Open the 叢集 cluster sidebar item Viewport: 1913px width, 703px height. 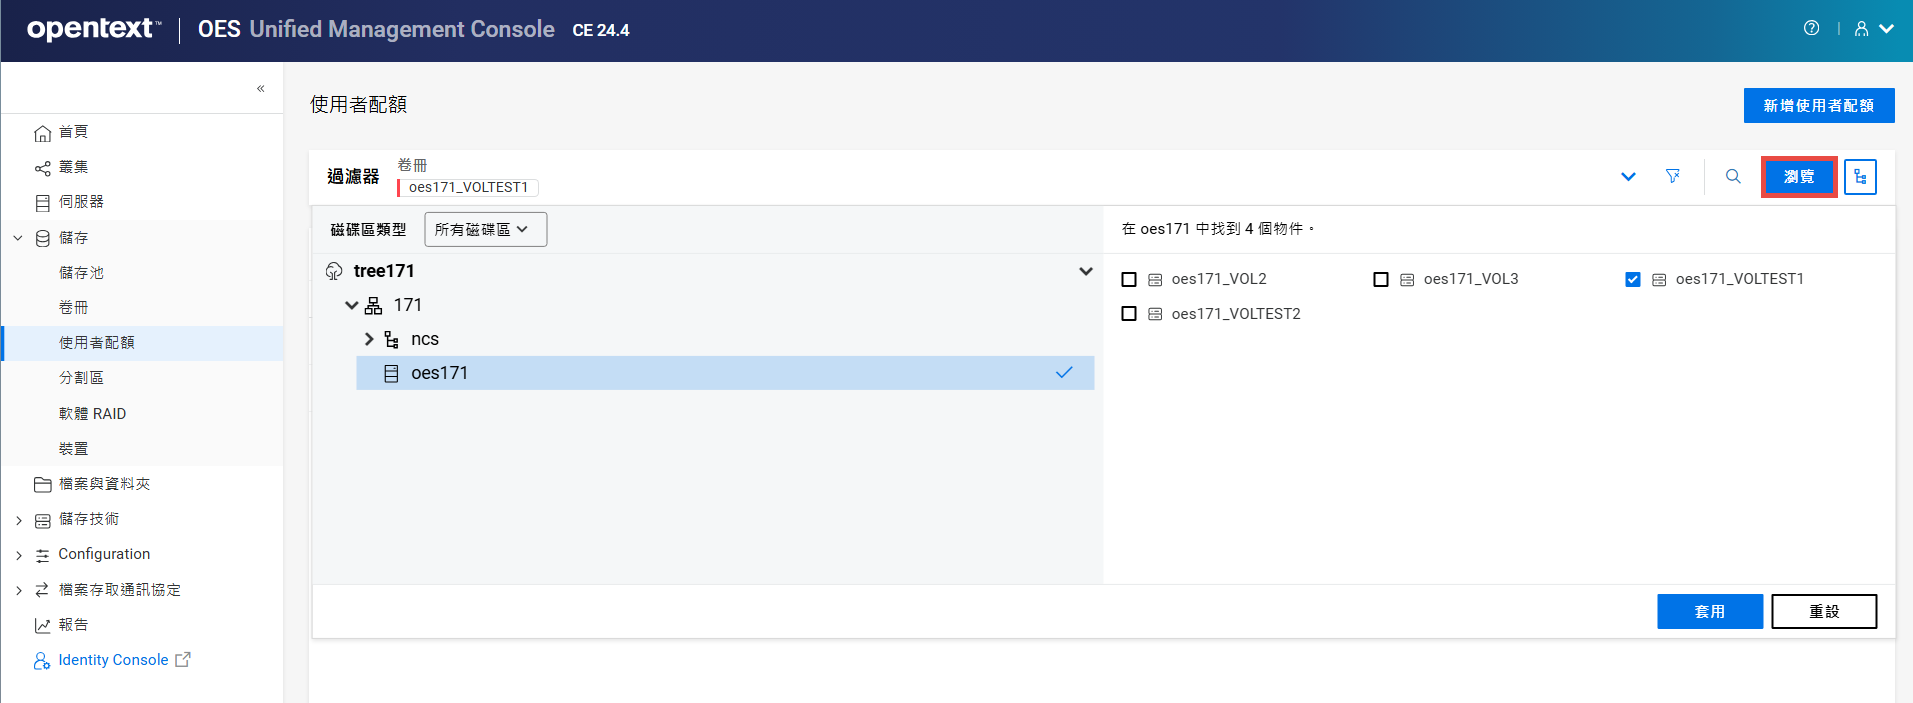pyautogui.click(x=73, y=167)
